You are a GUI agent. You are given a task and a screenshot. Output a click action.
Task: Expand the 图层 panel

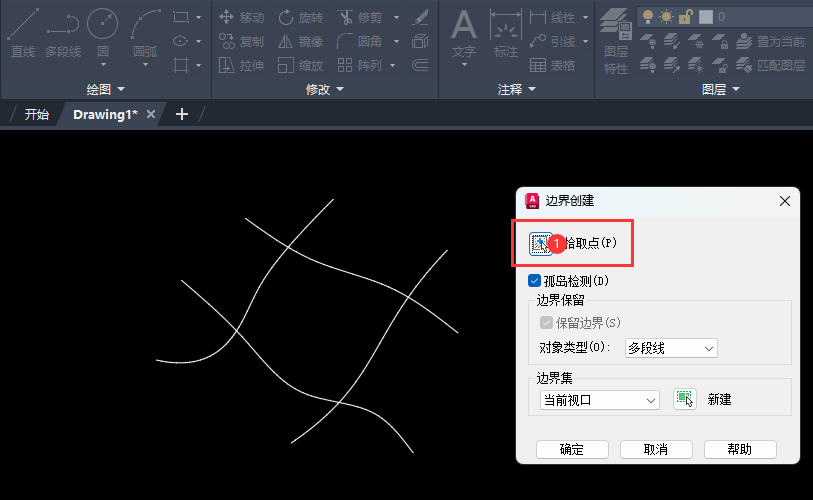[x=720, y=89]
